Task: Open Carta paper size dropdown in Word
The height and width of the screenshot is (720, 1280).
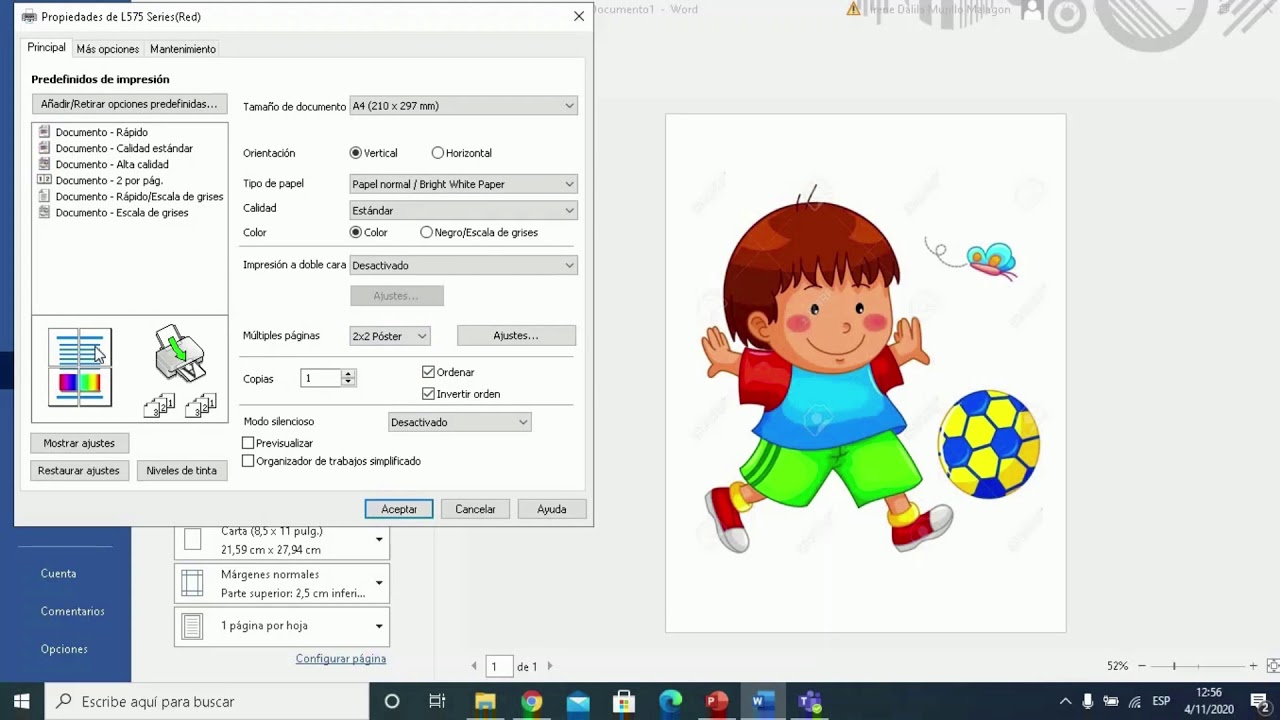Action: (x=282, y=541)
